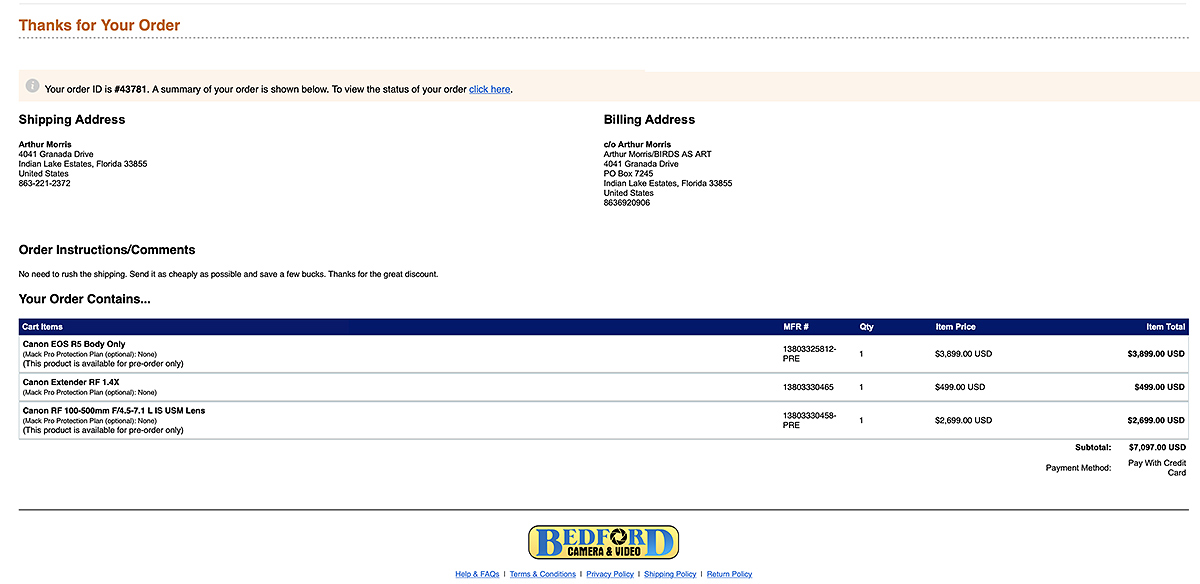Click the "Shipping Address" heading
Image resolution: width=1200 pixels, height=584 pixels.
click(72, 120)
